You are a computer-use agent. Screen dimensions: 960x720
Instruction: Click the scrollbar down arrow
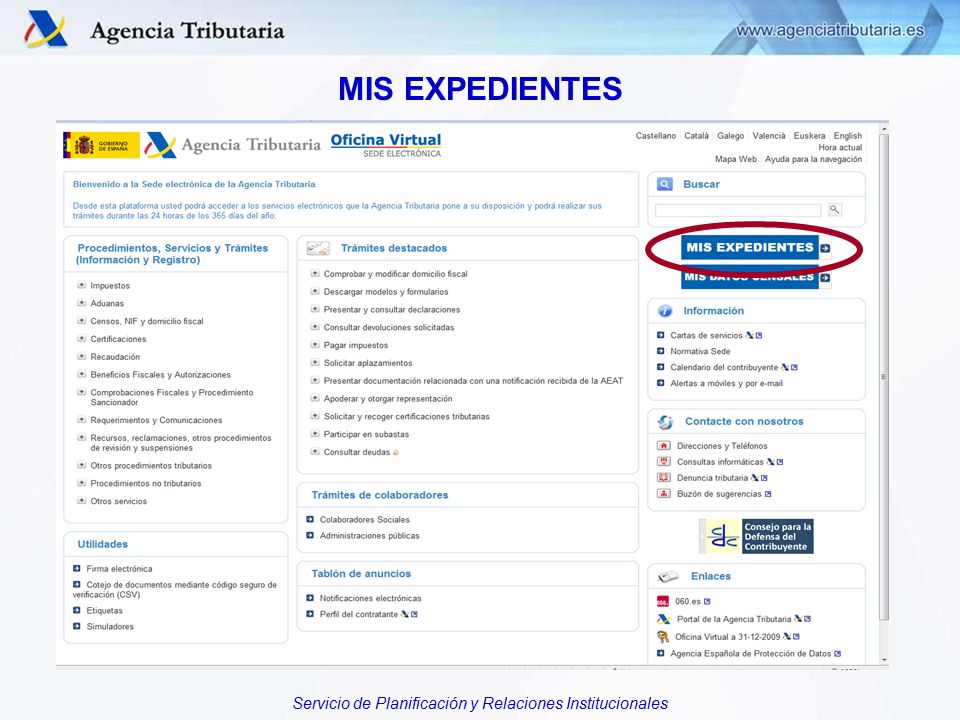point(884,660)
